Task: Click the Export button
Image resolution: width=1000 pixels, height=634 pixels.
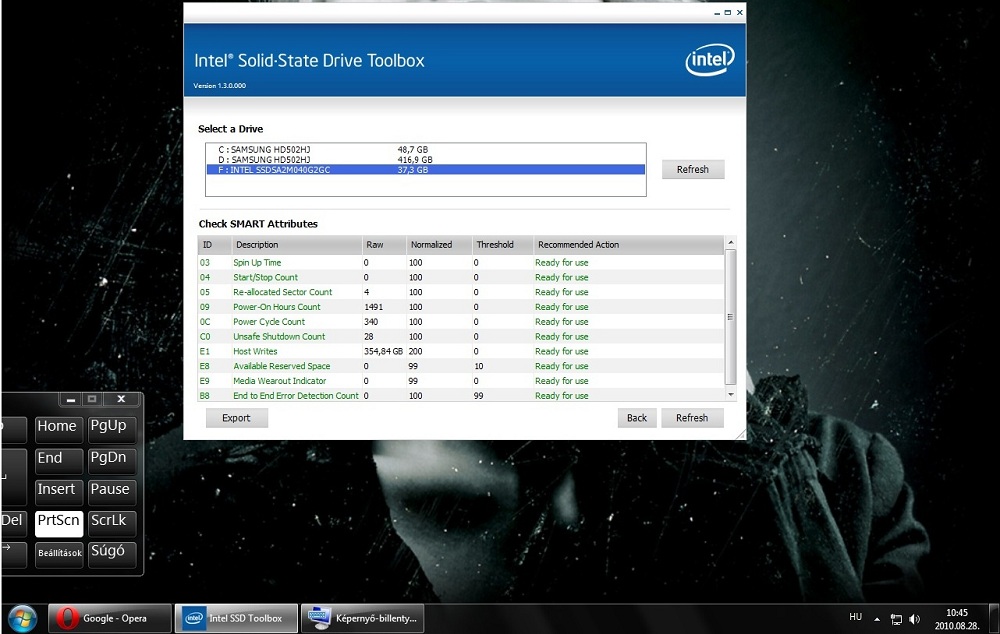Action: coord(236,418)
